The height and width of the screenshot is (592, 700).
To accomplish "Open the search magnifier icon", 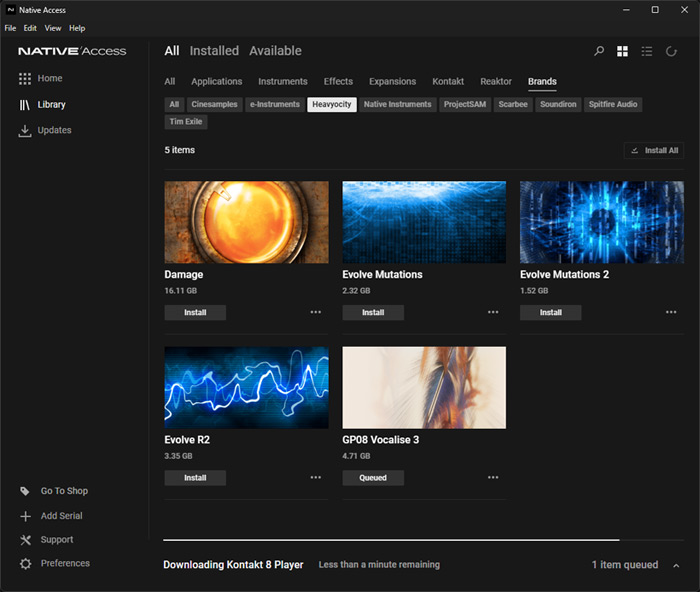I will 599,51.
